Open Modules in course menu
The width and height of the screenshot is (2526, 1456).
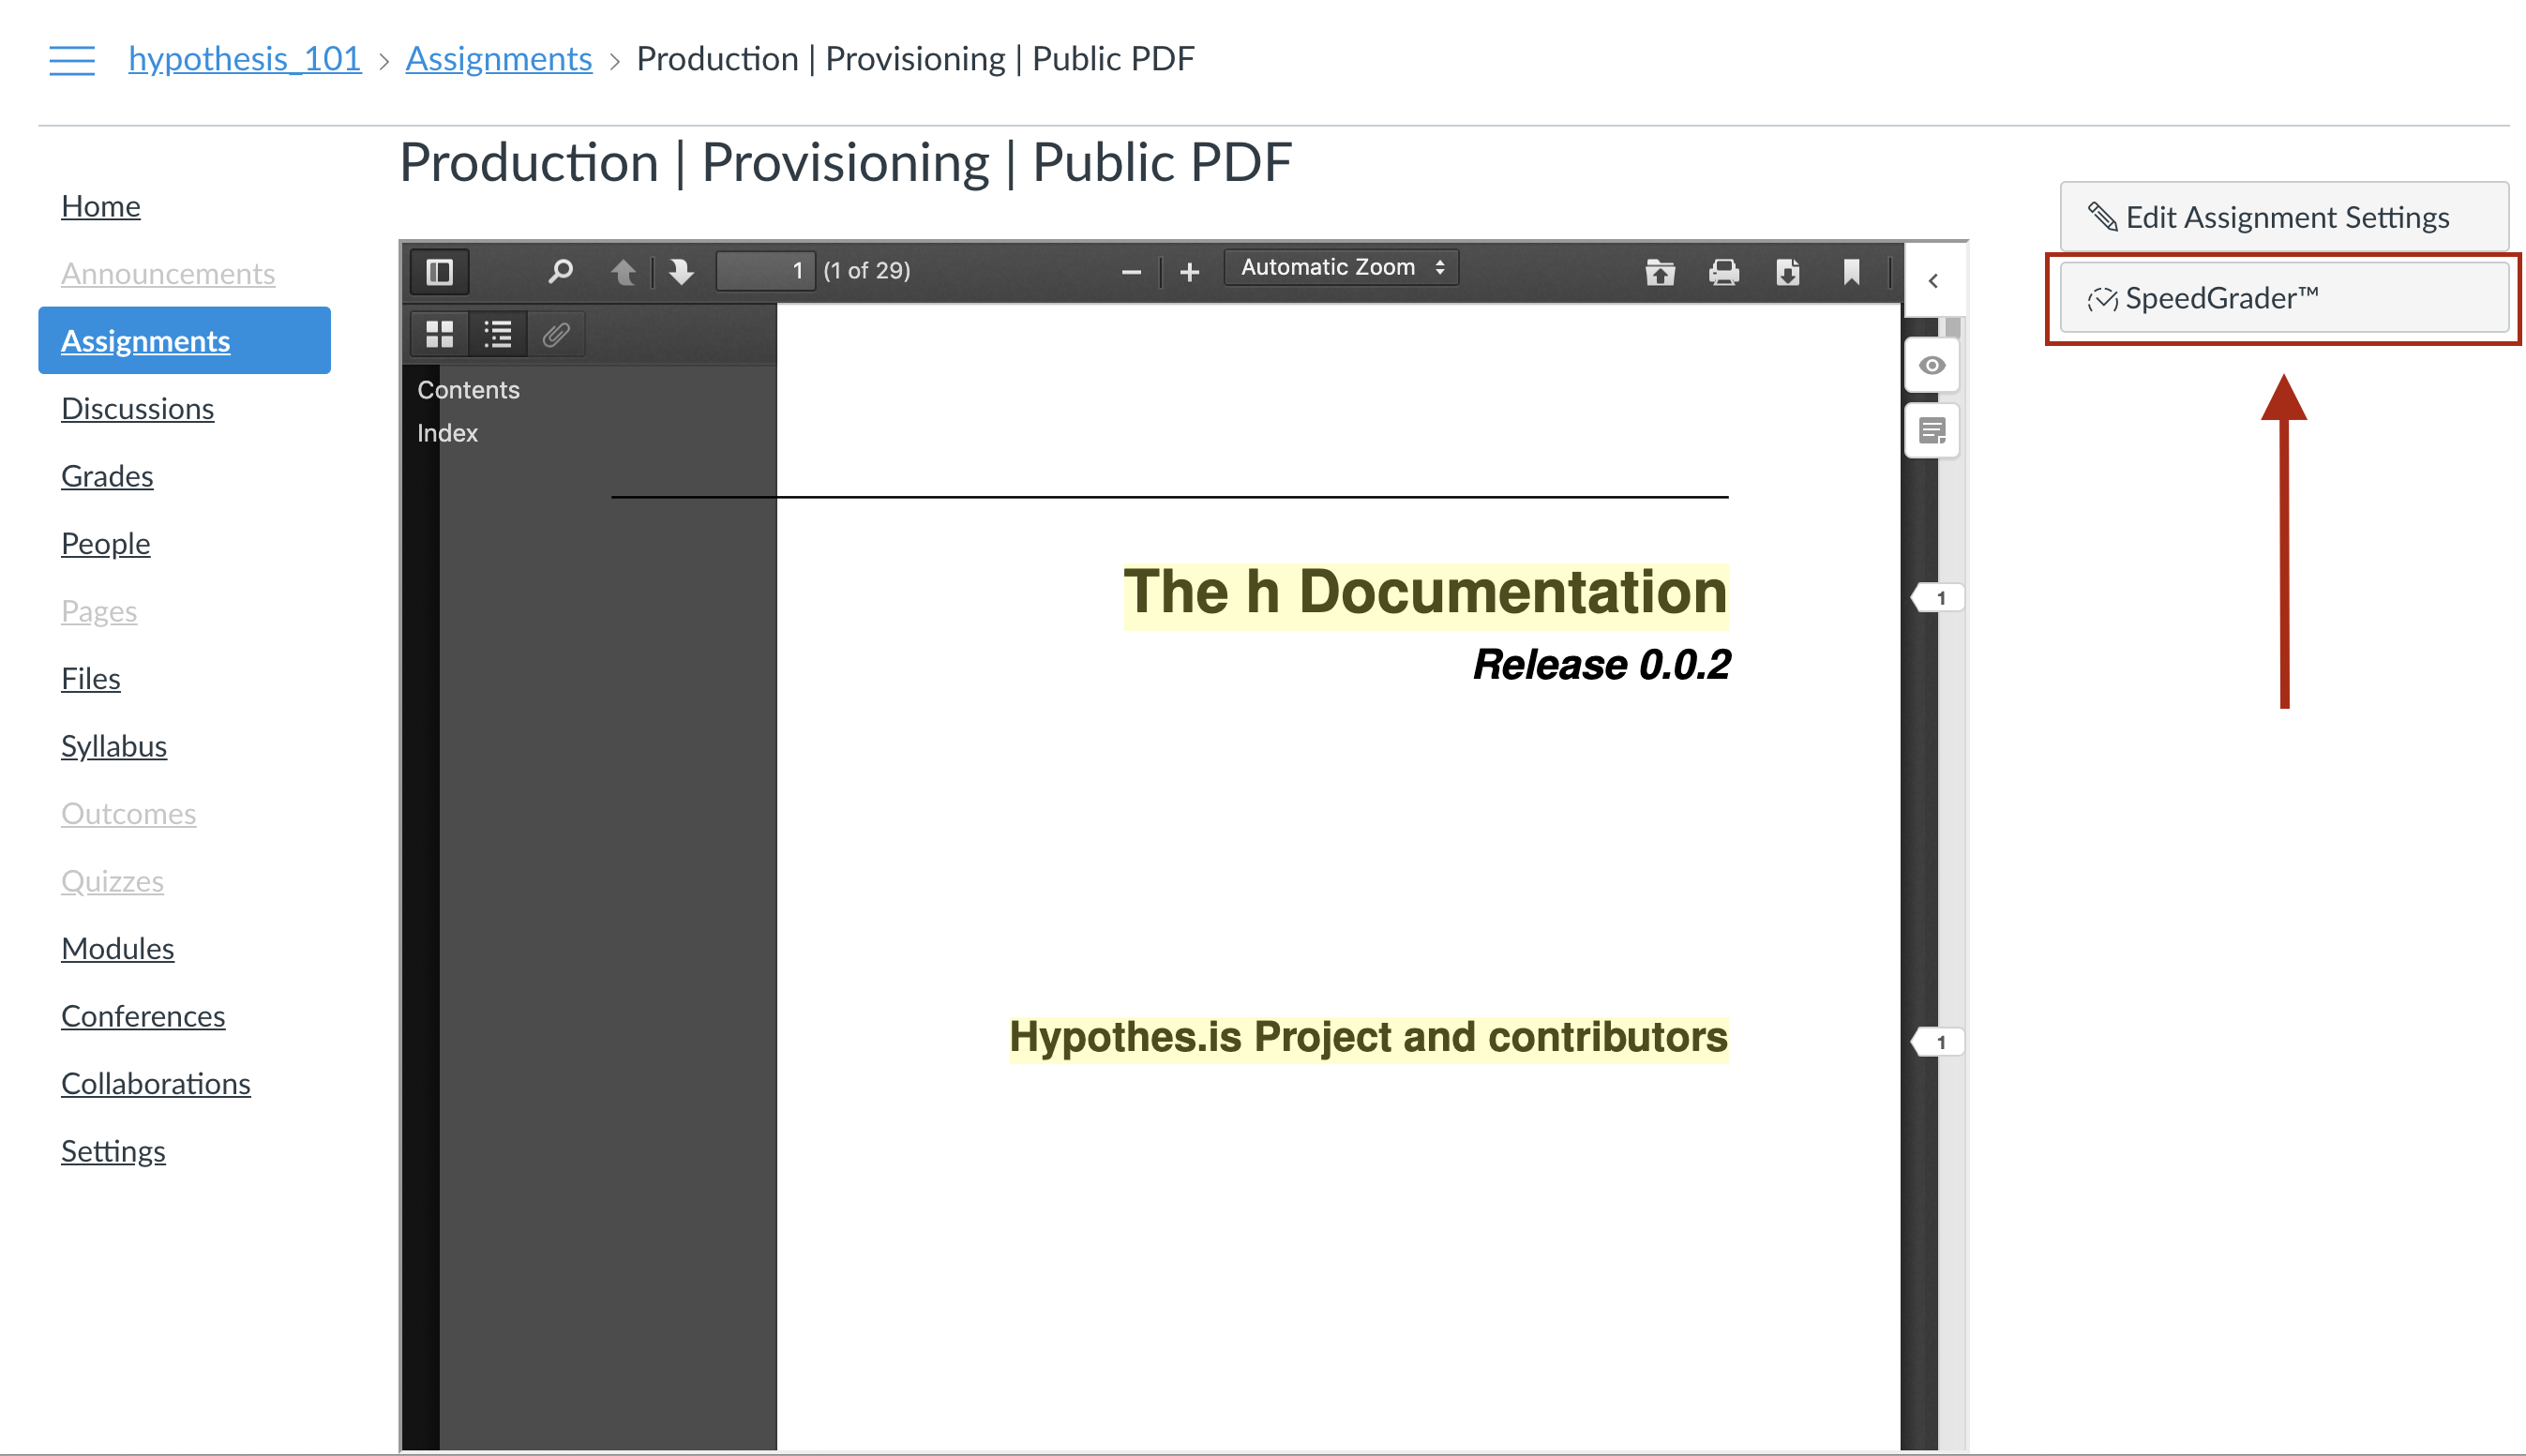118,948
